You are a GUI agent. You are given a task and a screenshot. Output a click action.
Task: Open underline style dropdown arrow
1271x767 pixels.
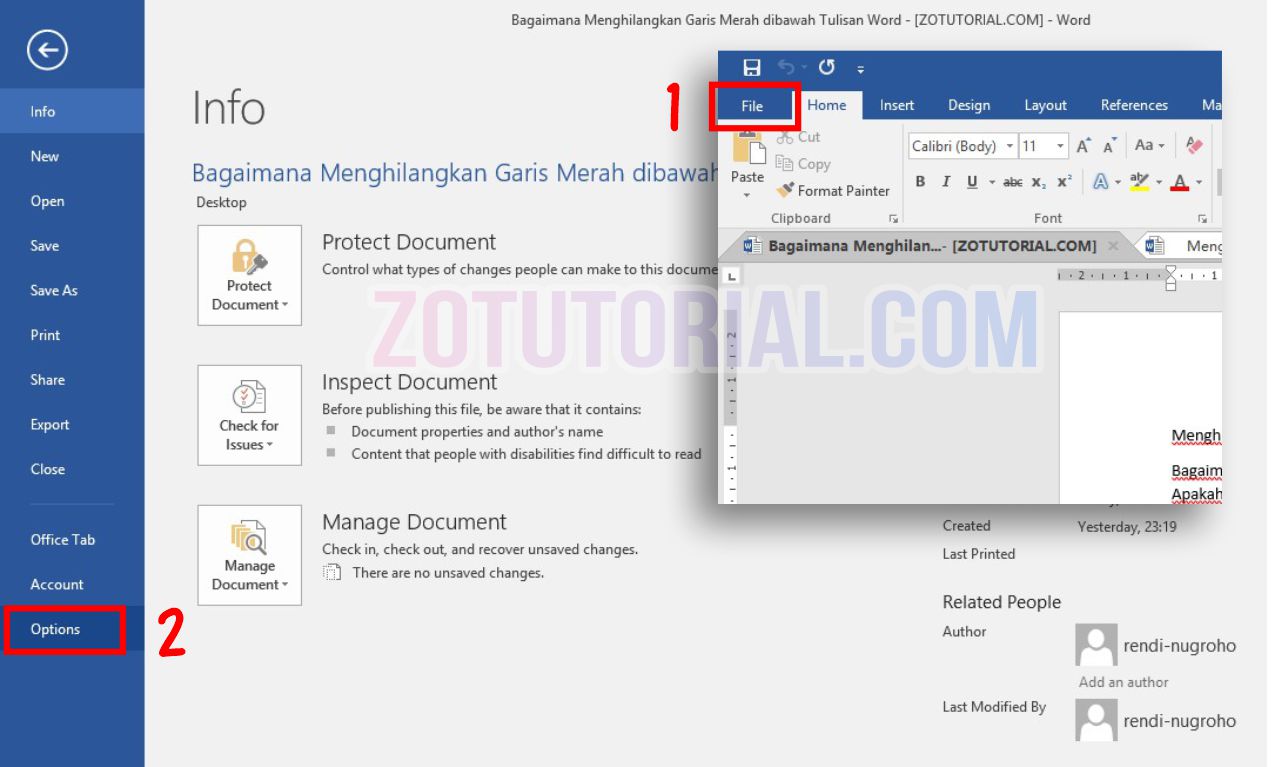pyautogui.click(x=992, y=183)
